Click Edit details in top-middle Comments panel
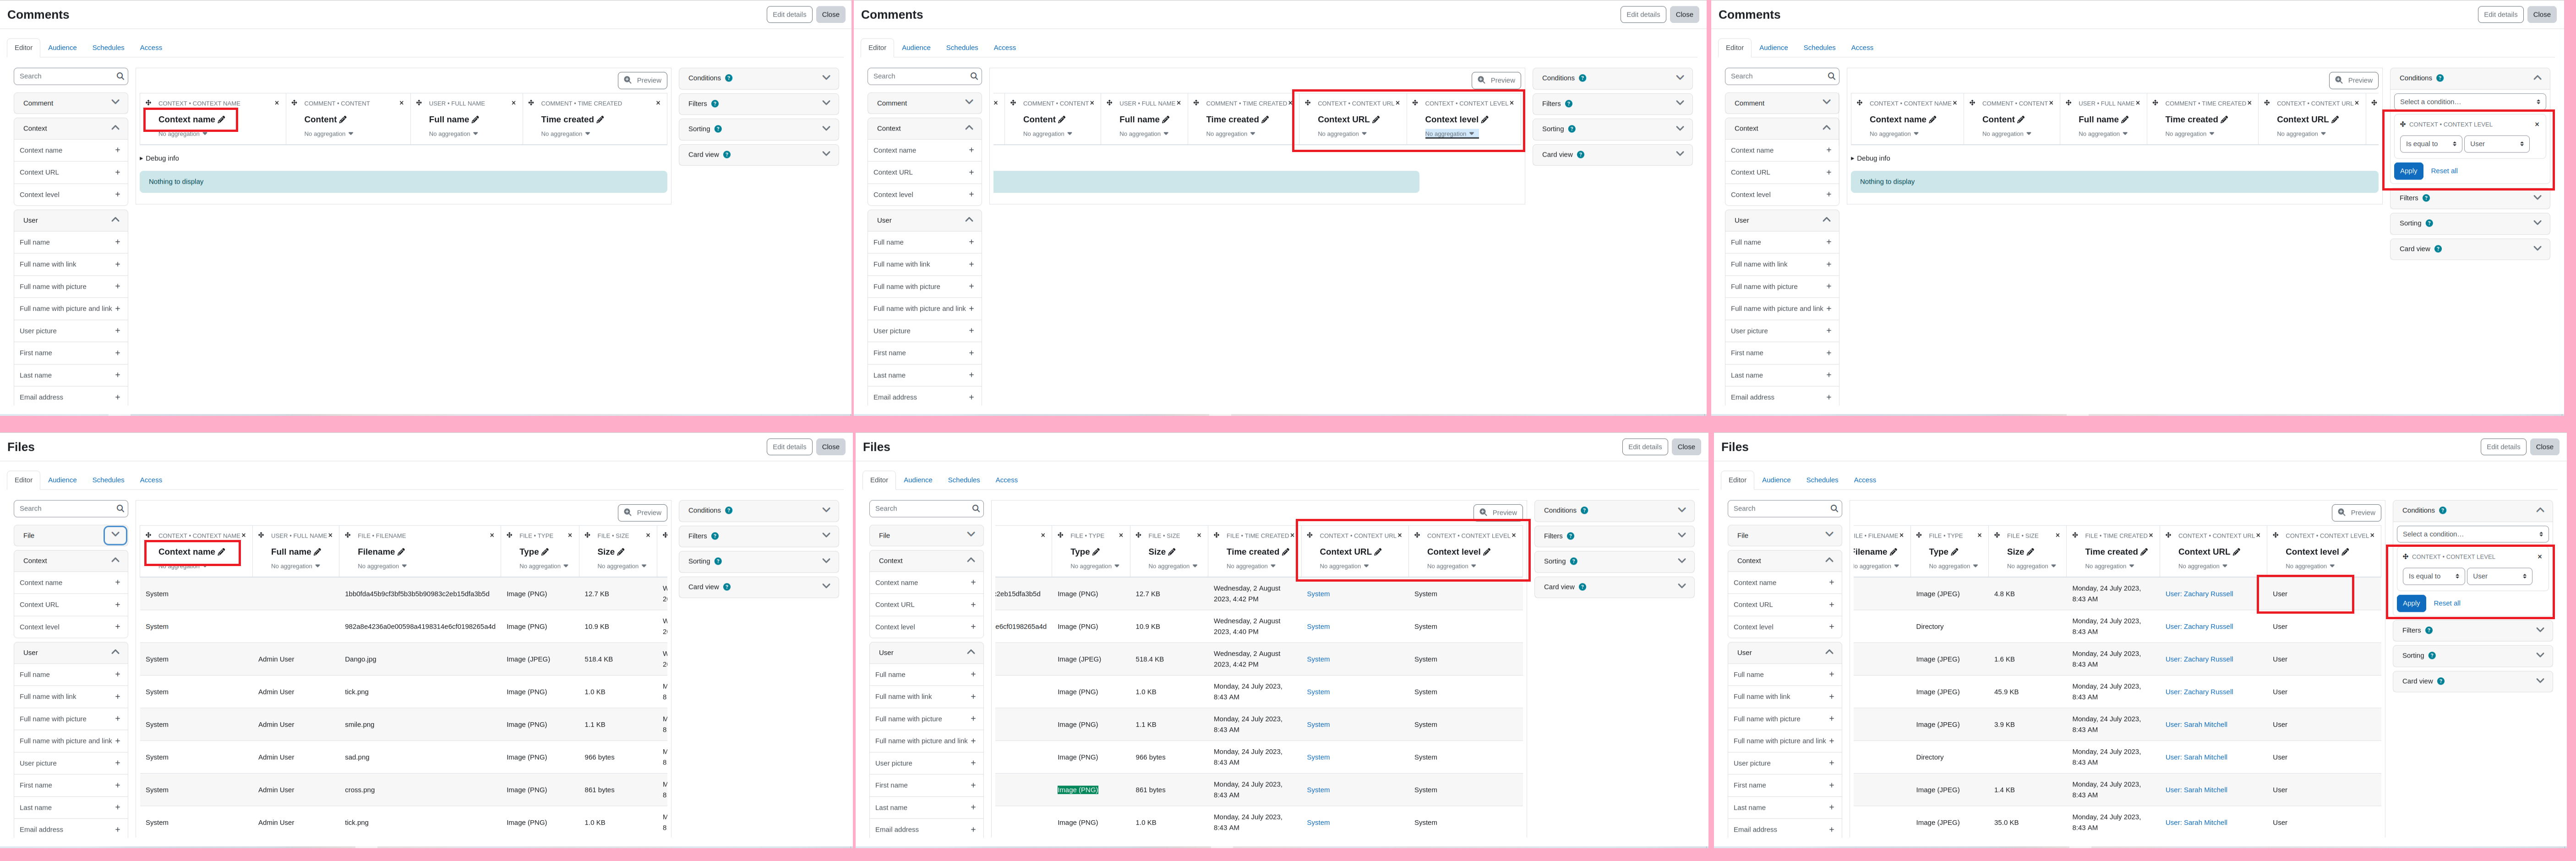Image resolution: width=2576 pixels, height=861 pixels. [1643, 15]
